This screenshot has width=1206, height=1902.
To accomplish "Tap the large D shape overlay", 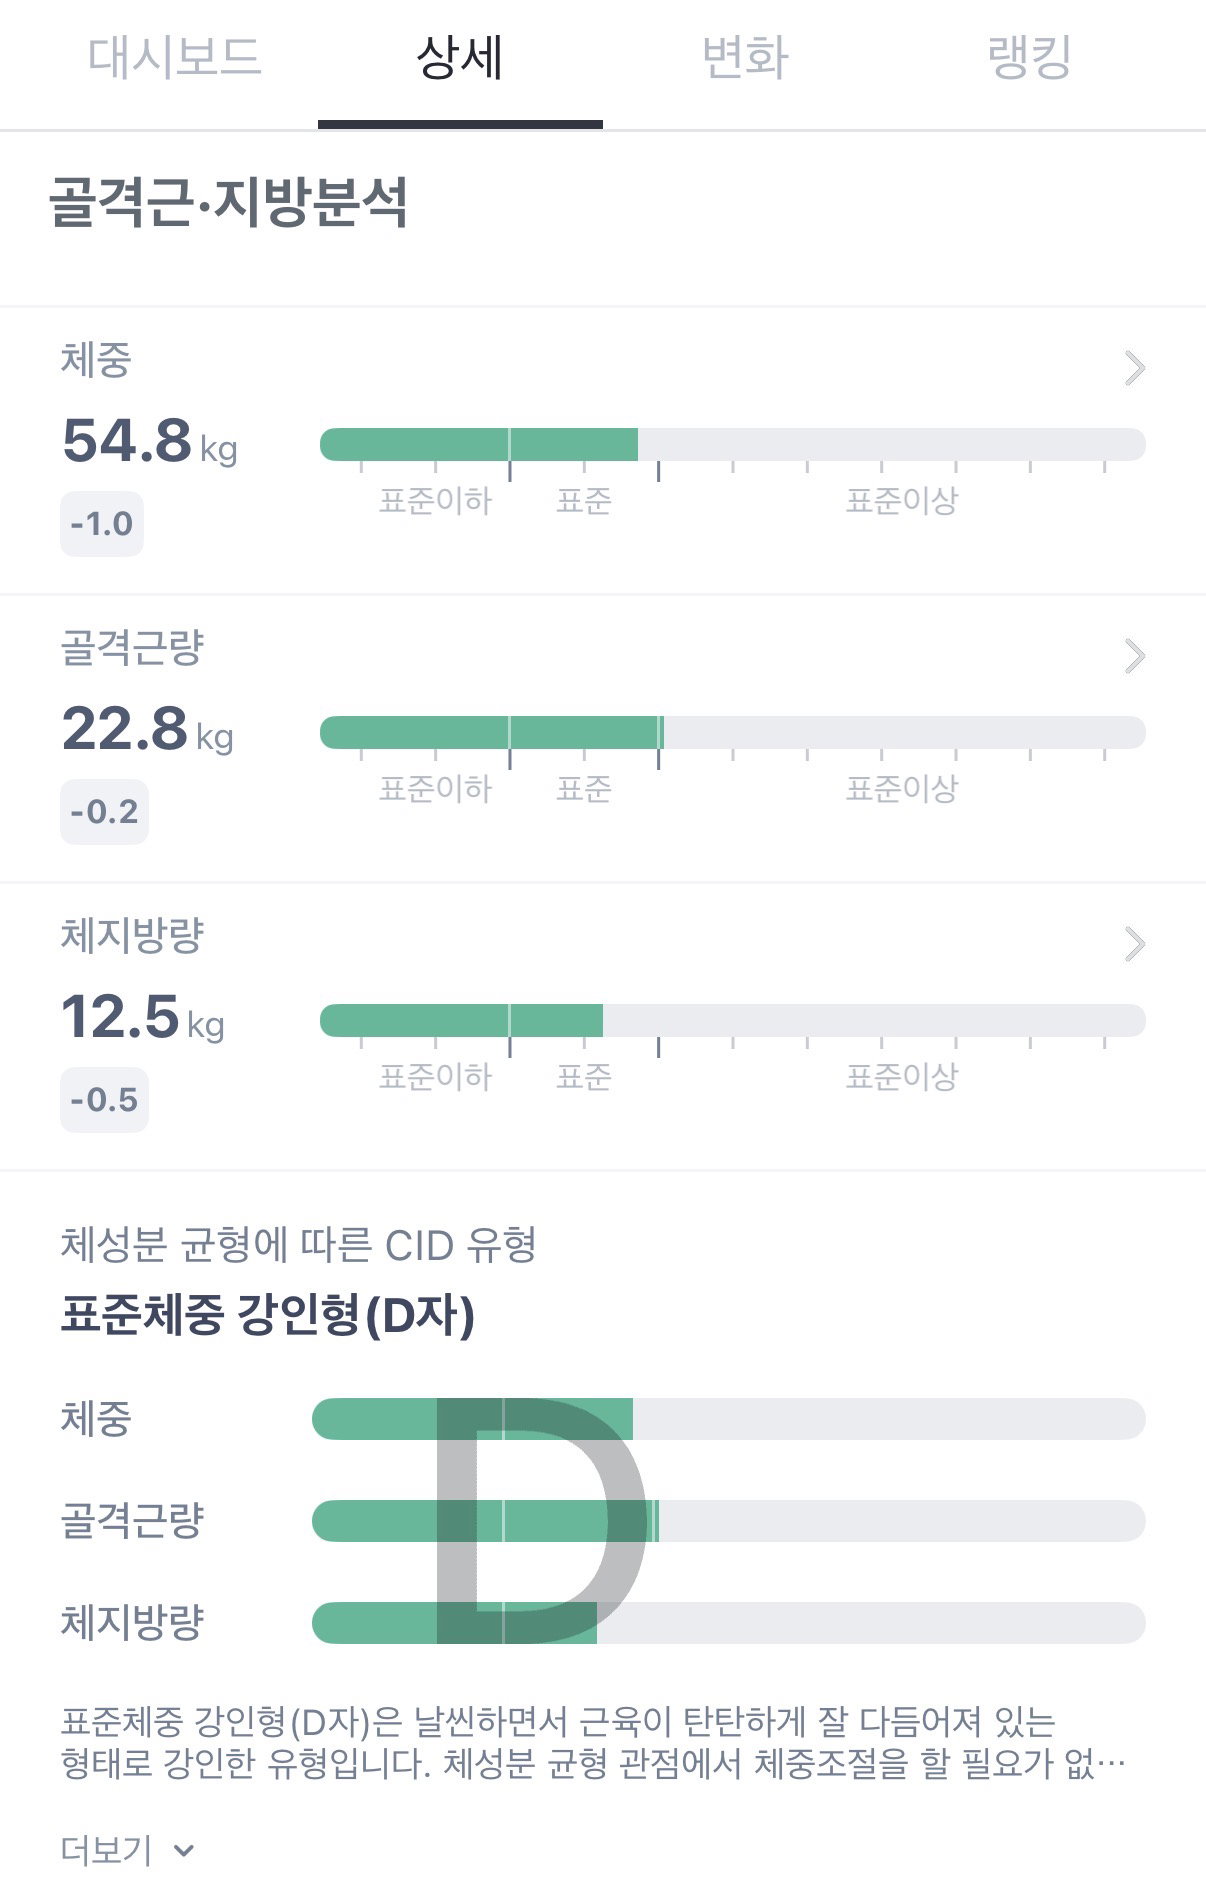I will coord(540,1520).
